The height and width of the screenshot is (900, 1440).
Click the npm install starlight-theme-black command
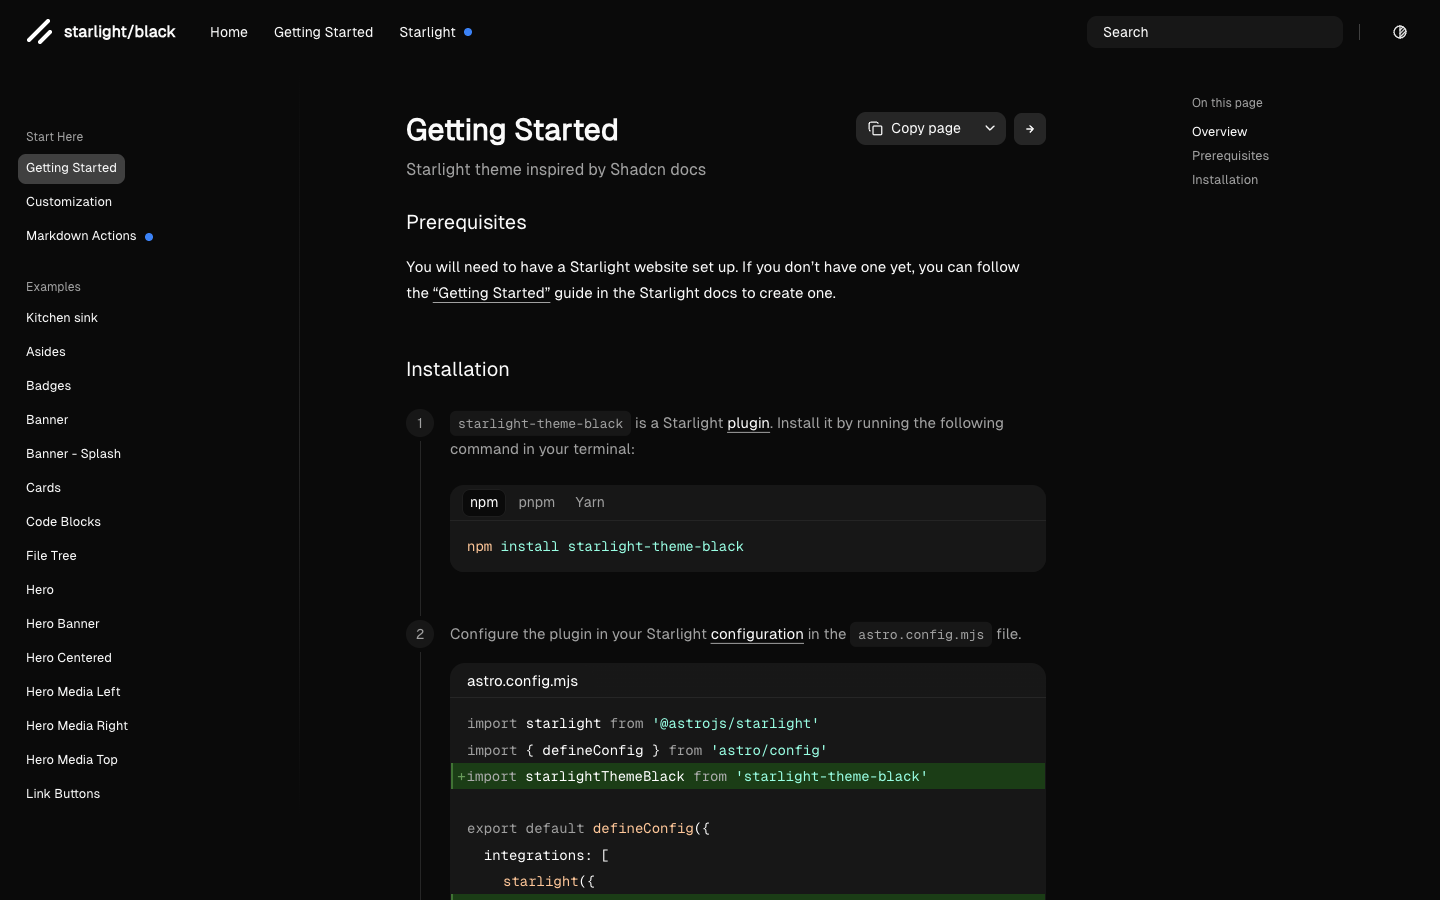coord(605,547)
